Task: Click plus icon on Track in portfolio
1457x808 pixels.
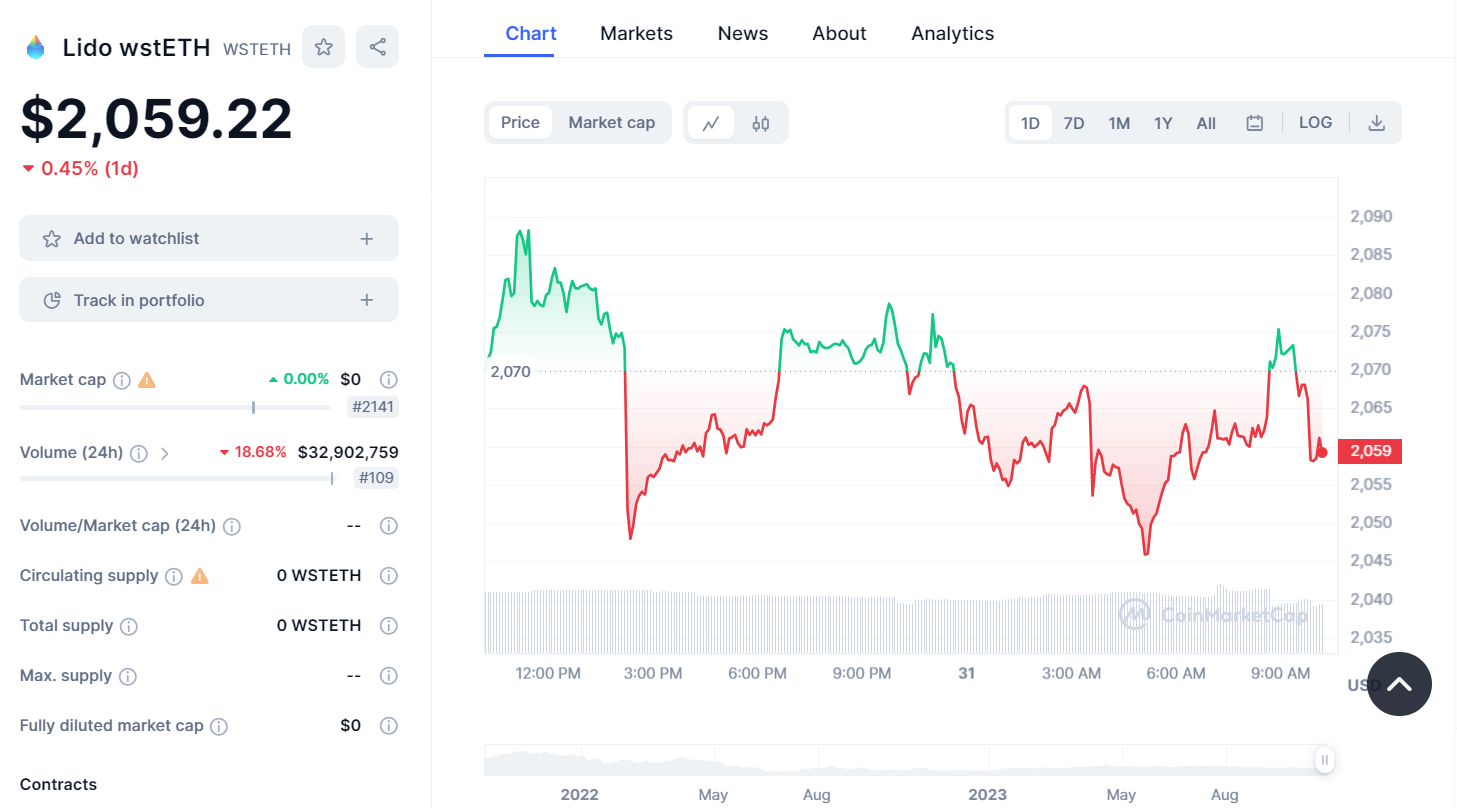Action: coord(367,300)
